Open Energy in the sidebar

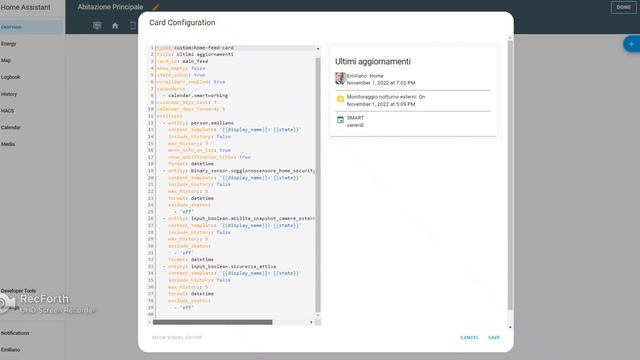[32, 44]
